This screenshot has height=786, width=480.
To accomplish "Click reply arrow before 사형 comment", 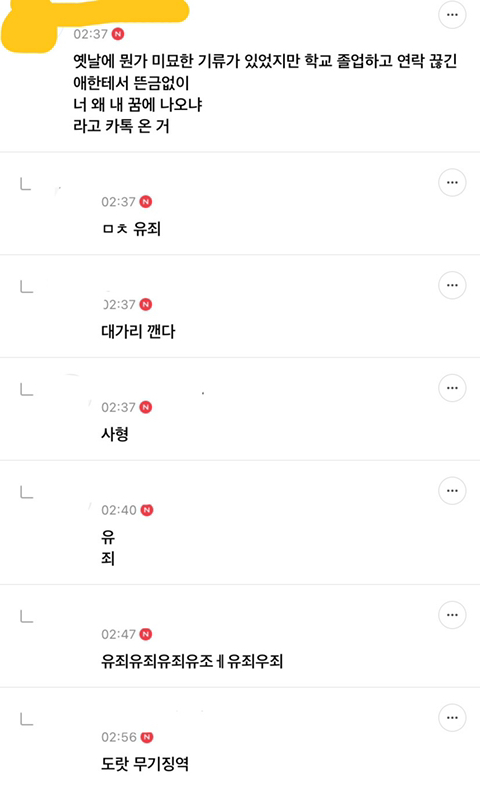I will click(26, 389).
